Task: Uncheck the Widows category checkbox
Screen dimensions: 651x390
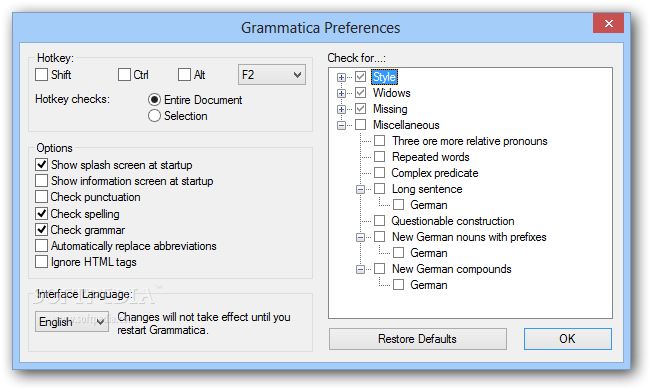Action: click(x=360, y=93)
